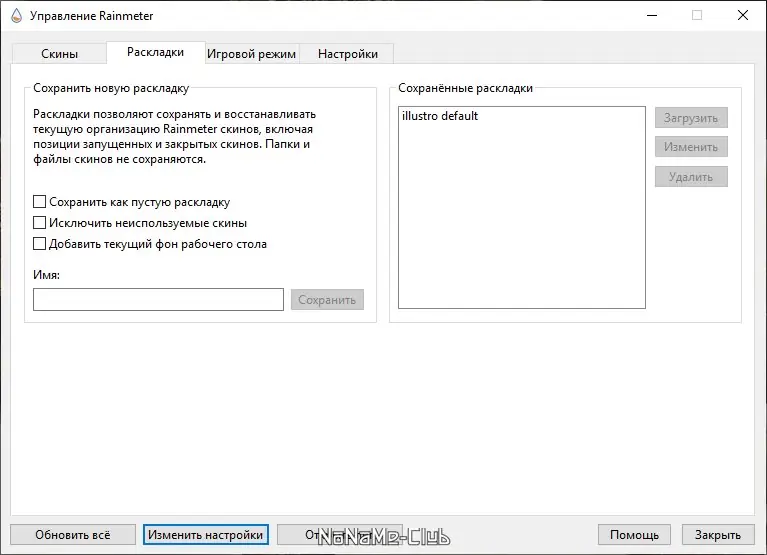Click the Изменить button

pos(691,147)
